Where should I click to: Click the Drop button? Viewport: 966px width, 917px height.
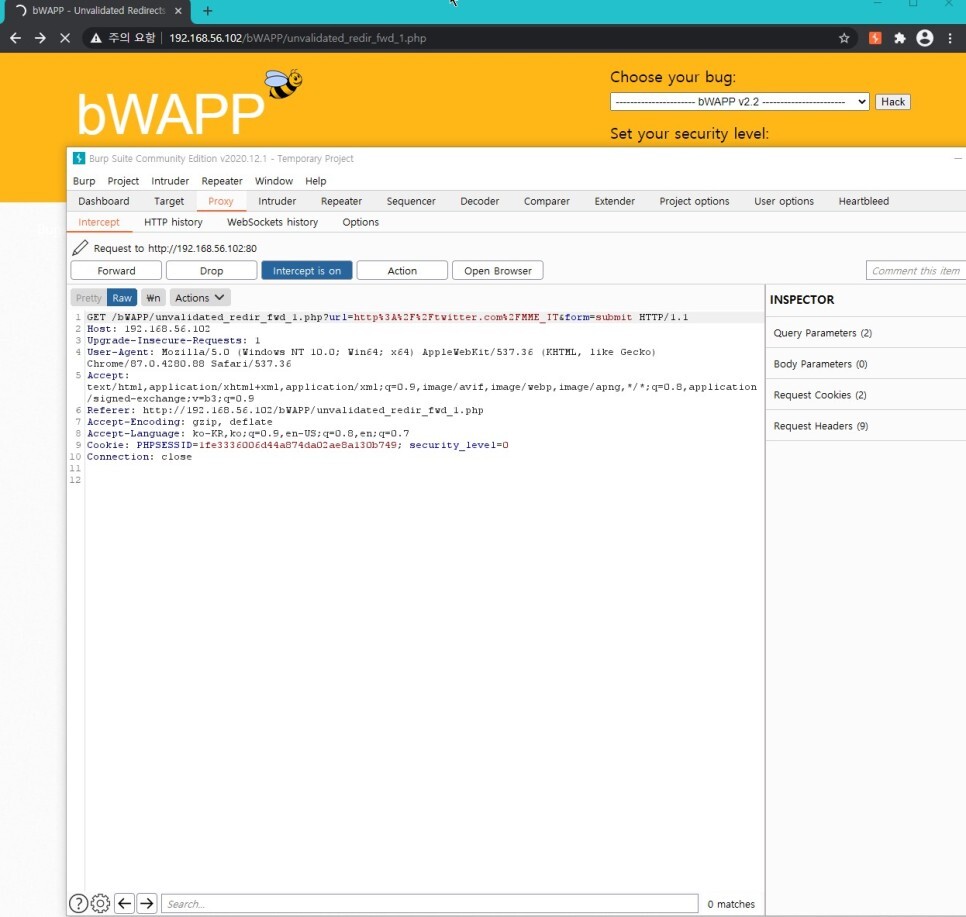point(211,271)
